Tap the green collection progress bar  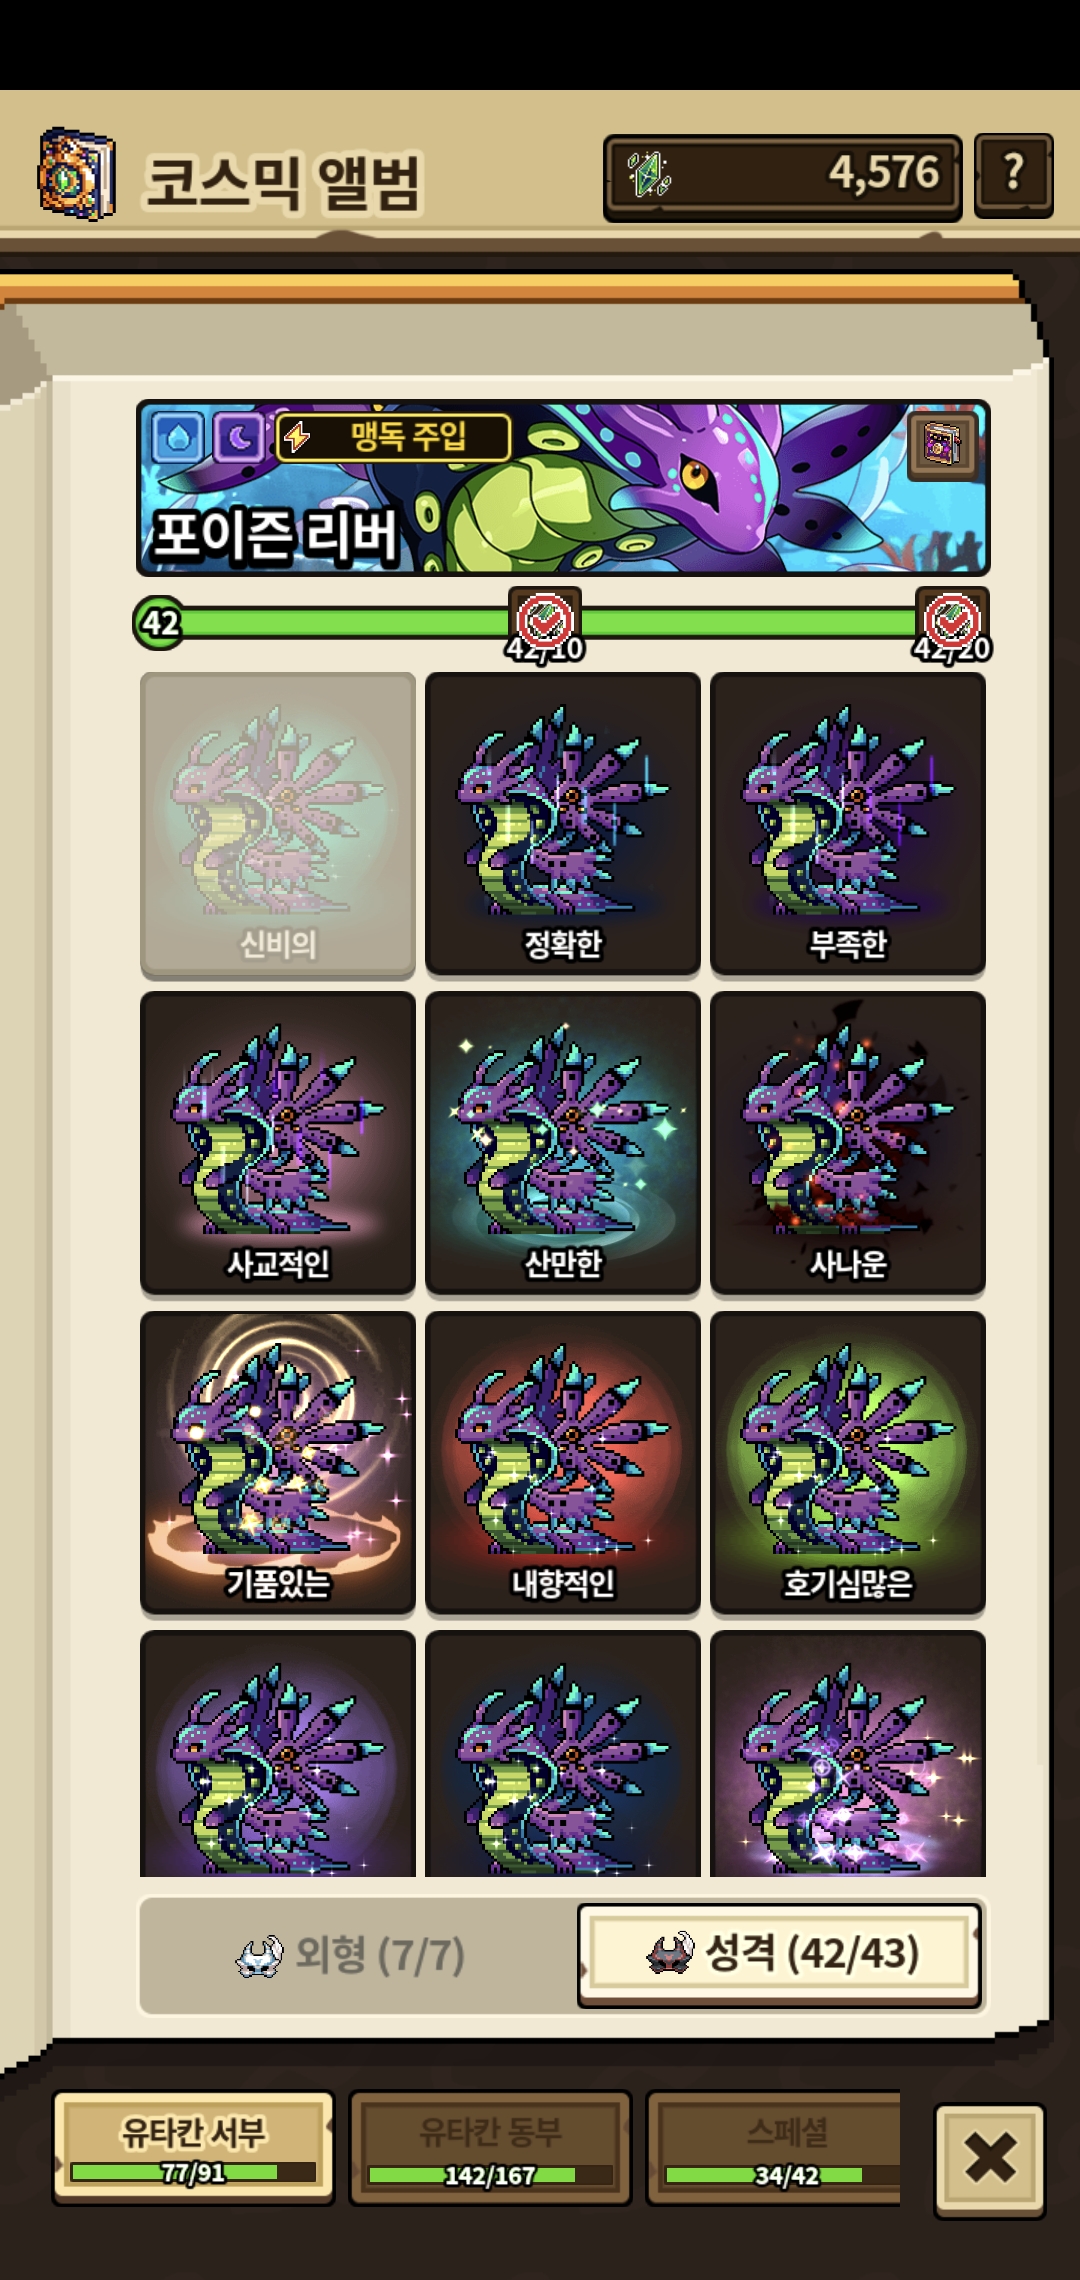pyautogui.click(x=560, y=622)
